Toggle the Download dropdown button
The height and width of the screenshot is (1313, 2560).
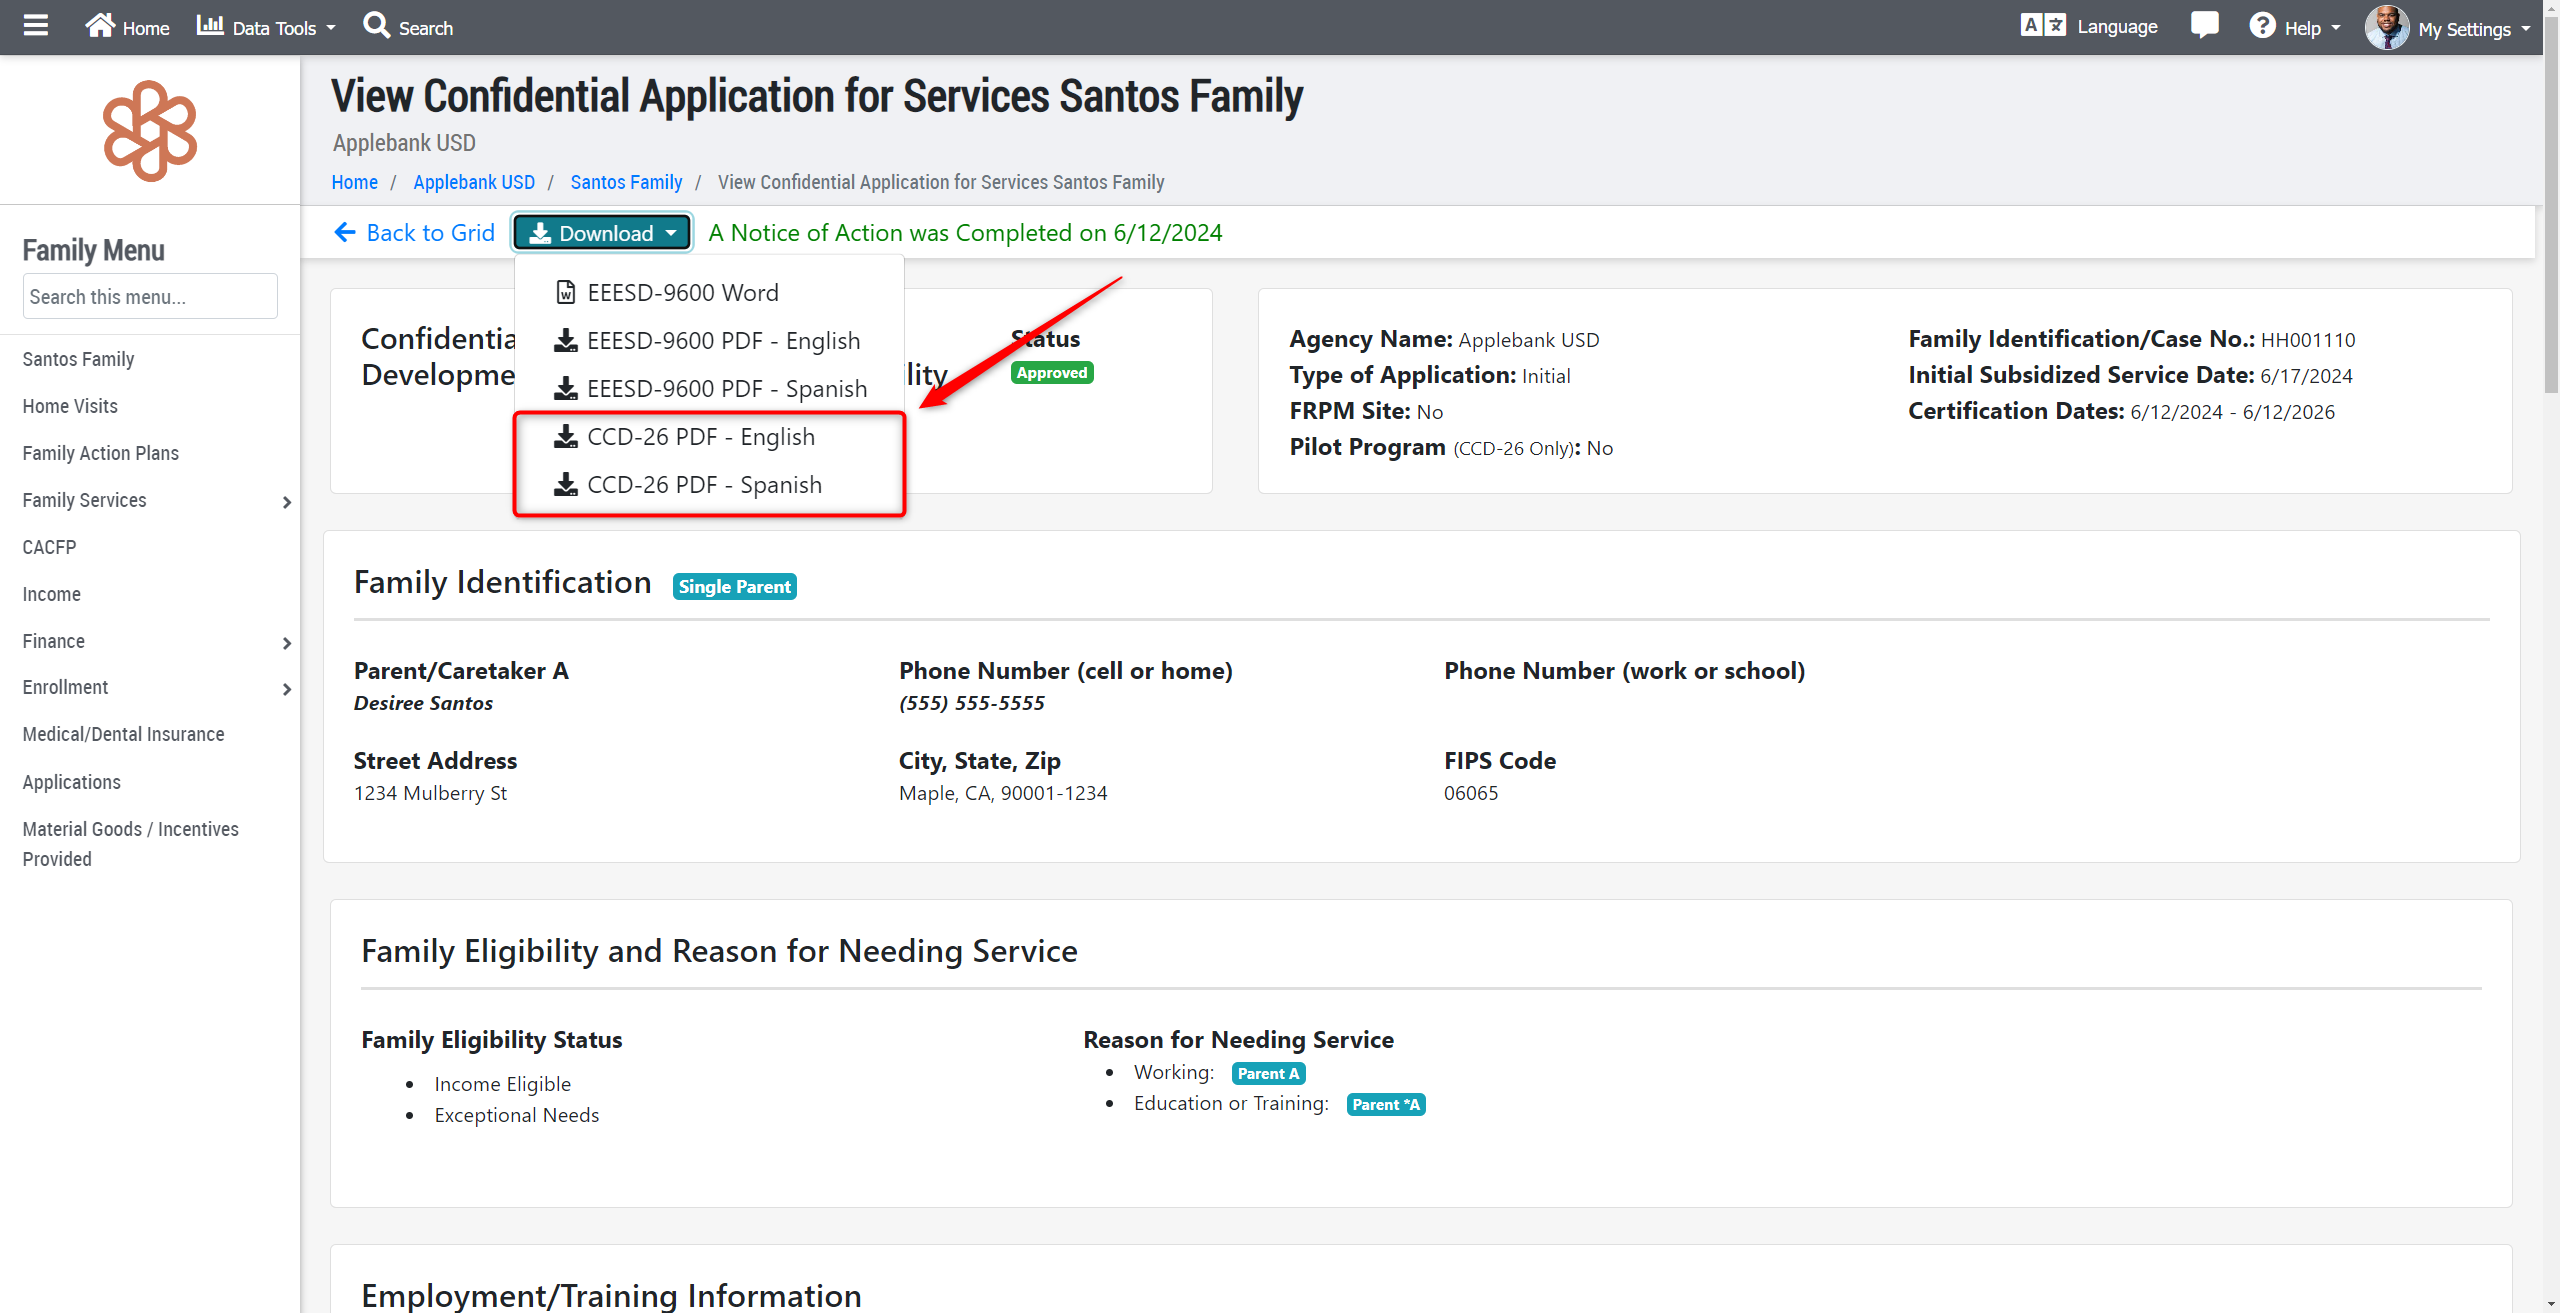602,233
